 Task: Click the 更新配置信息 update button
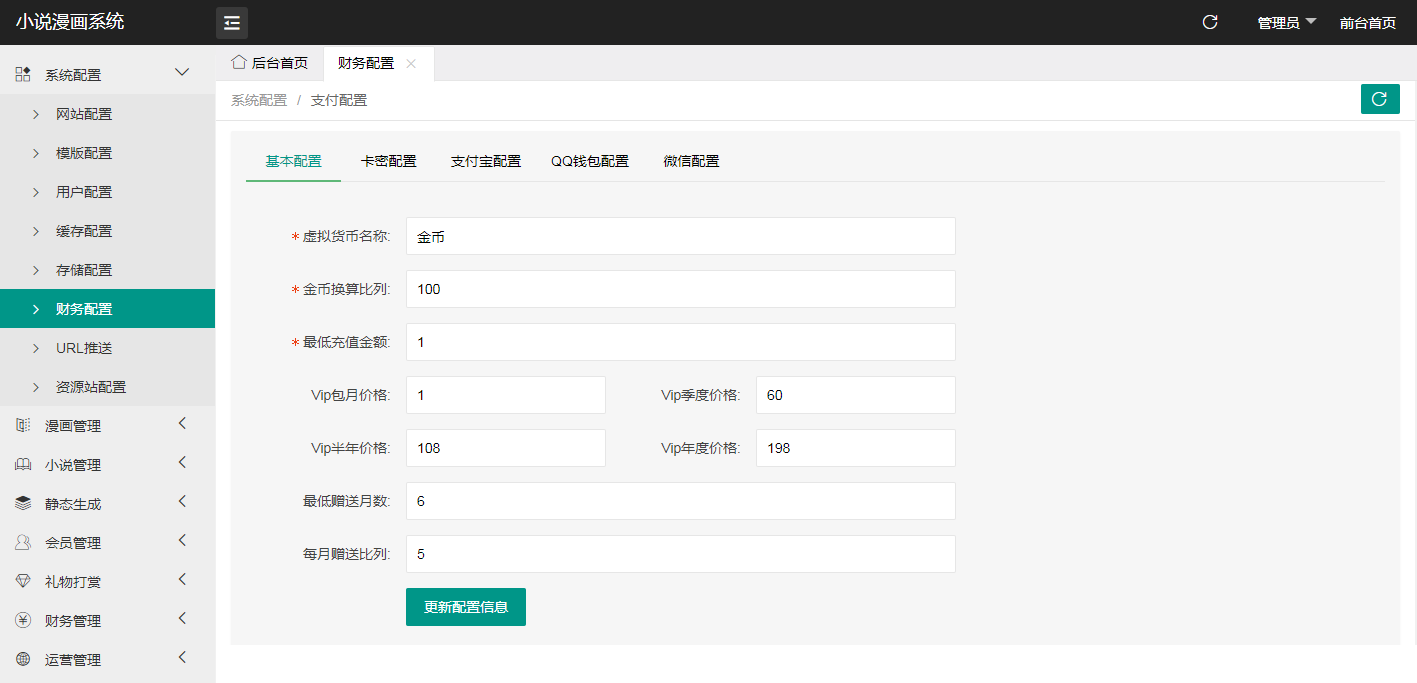(465, 607)
